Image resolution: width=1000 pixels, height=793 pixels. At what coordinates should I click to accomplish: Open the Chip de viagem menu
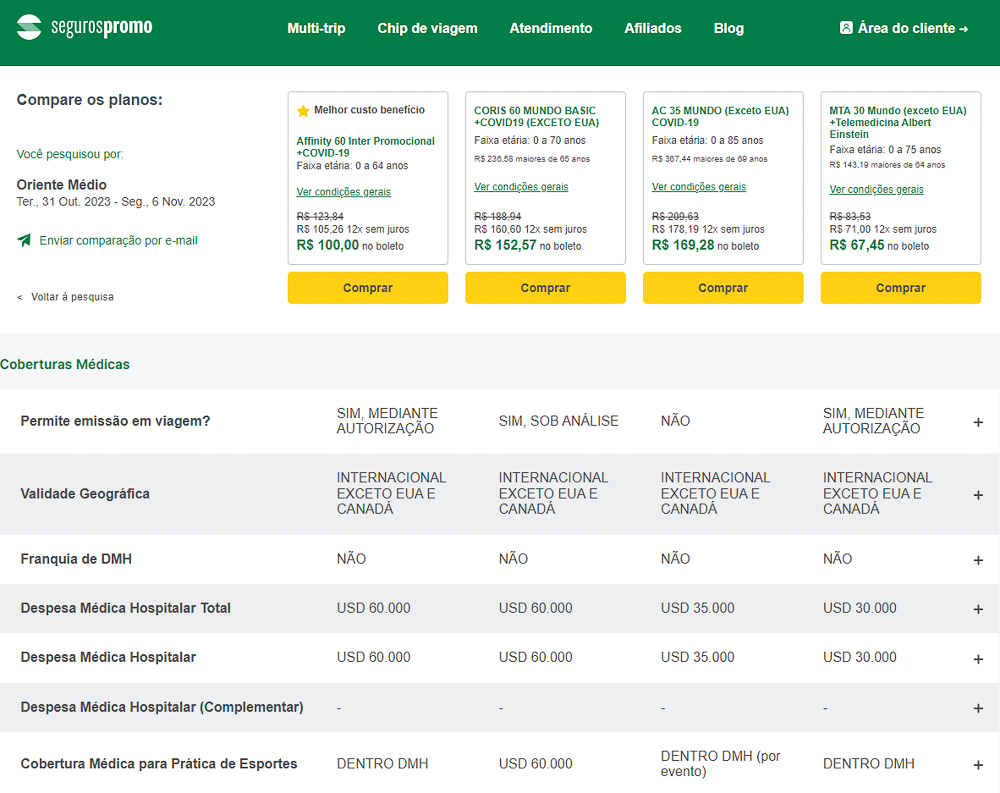(427, 28)
